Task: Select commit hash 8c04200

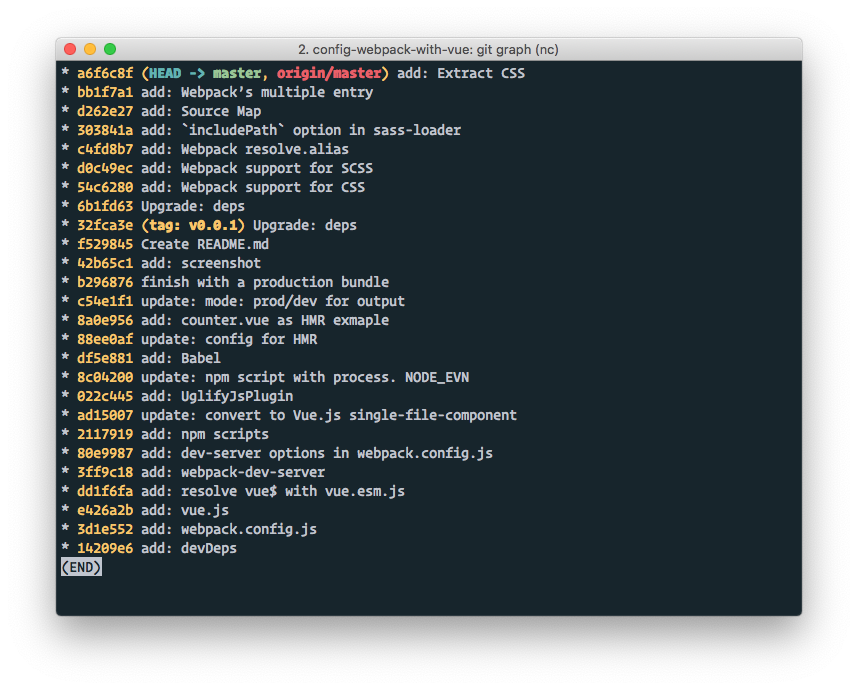Action: coord(105,378)
